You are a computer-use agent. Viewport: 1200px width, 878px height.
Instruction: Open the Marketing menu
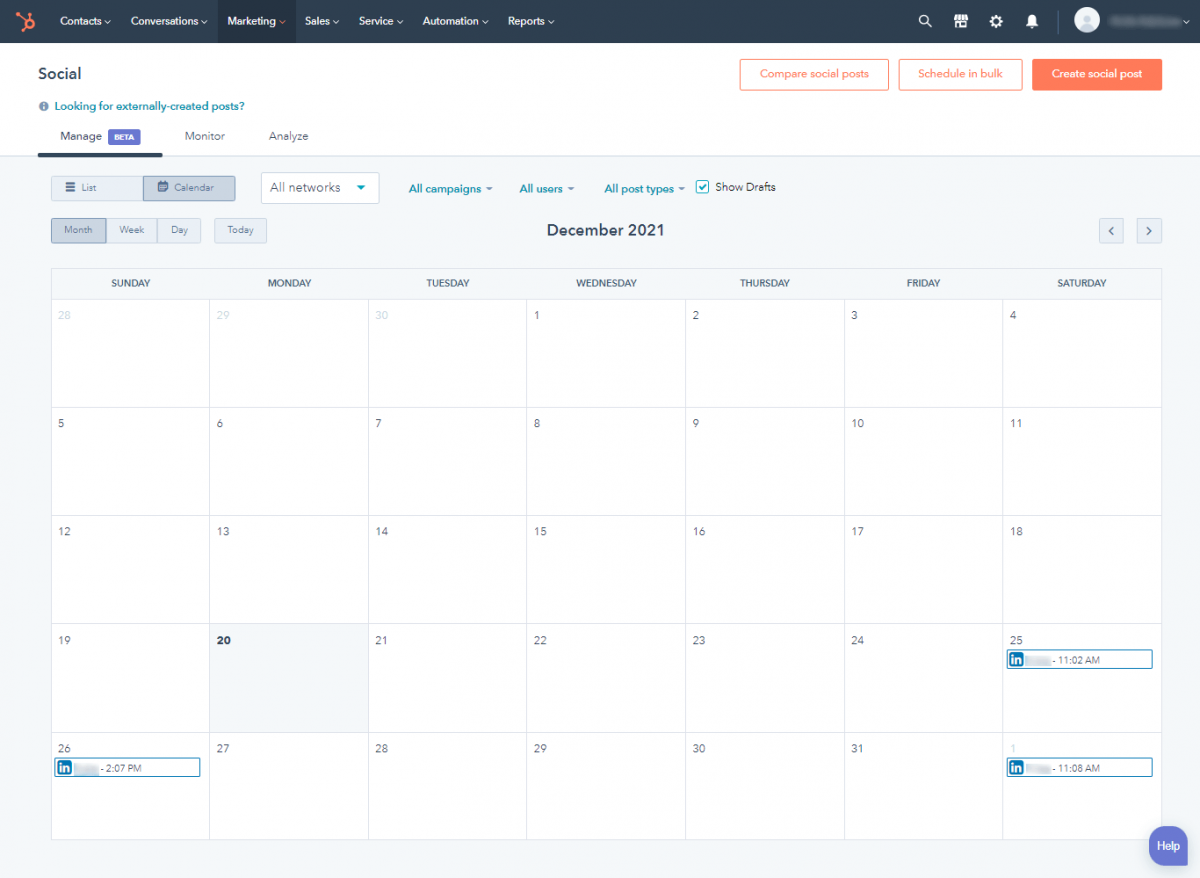(x=256, y=21)
